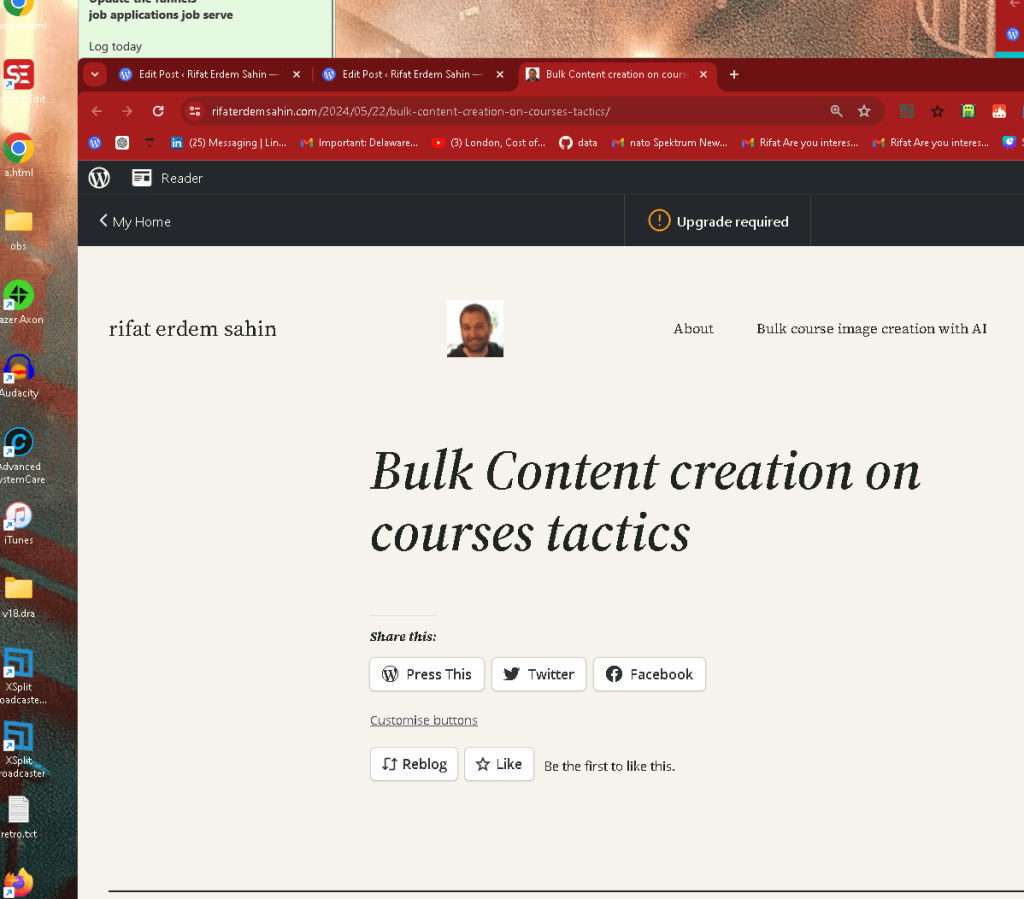Go back in browser history
Screen dimensions: 1024x899
click(97, 112)
